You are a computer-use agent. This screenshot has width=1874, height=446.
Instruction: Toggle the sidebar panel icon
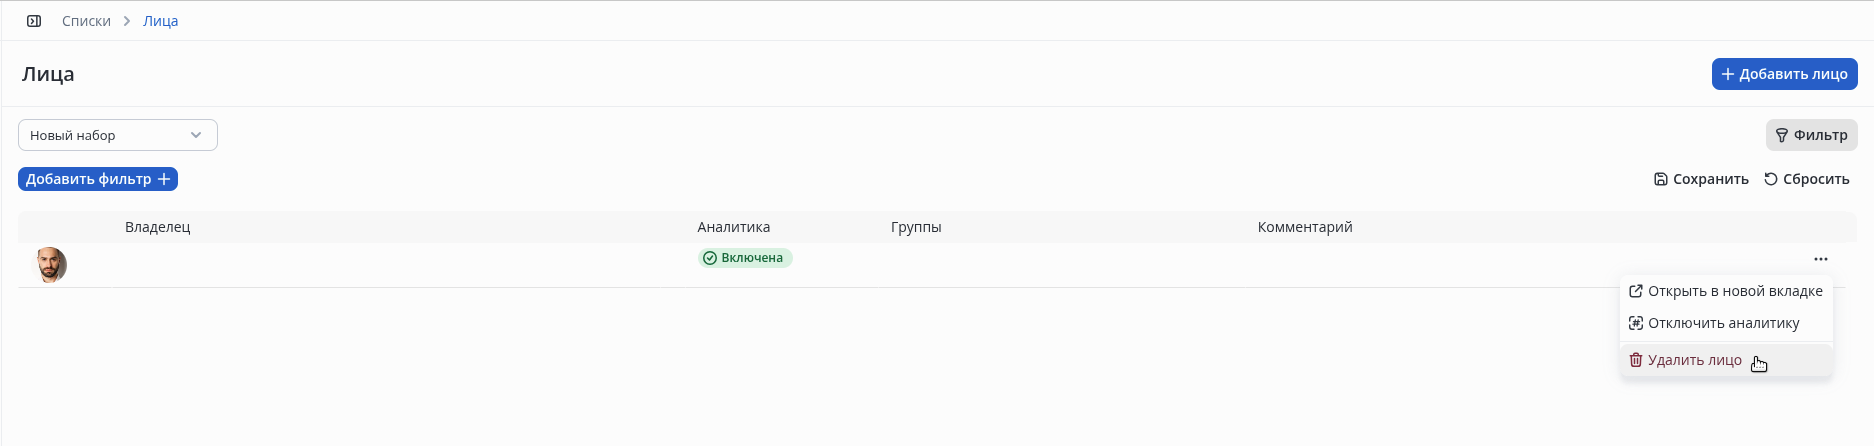[x=34, y=21]
